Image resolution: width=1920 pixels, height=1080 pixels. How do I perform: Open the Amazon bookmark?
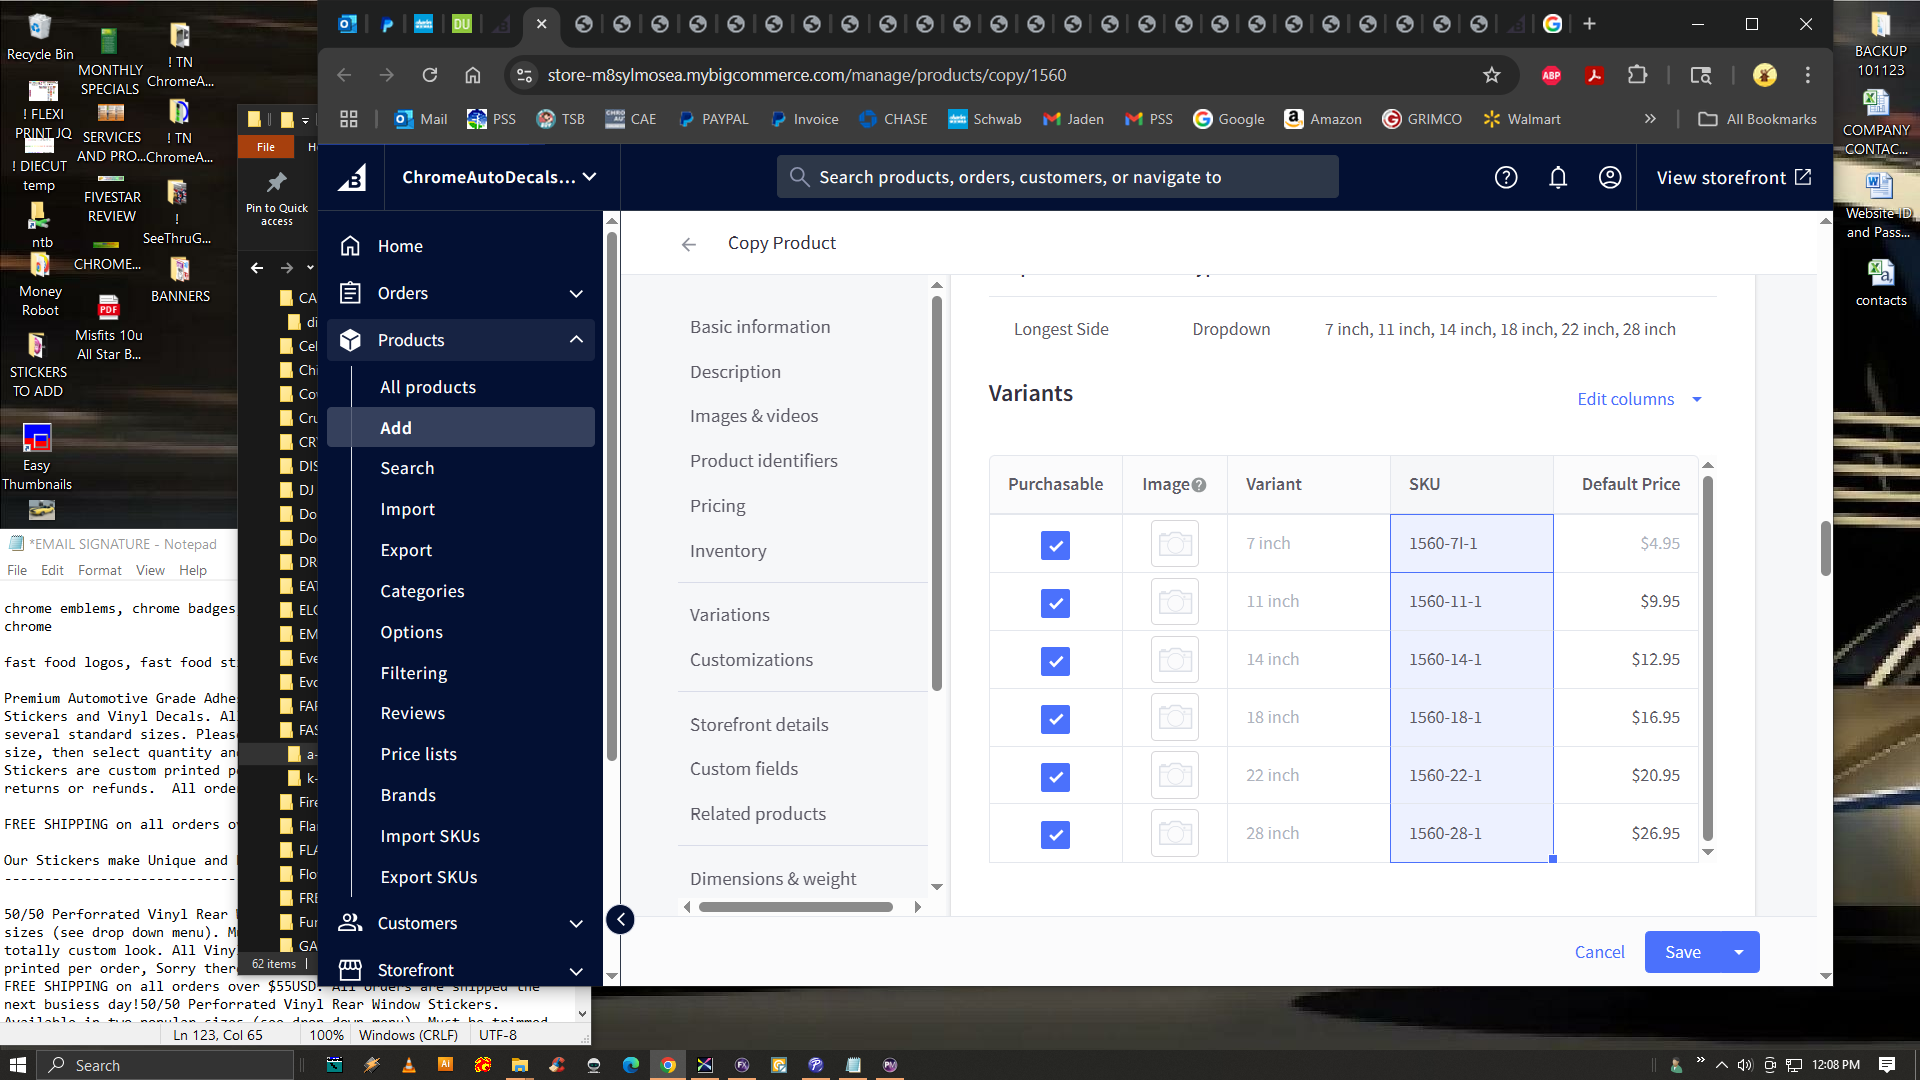pos(1323,119)
